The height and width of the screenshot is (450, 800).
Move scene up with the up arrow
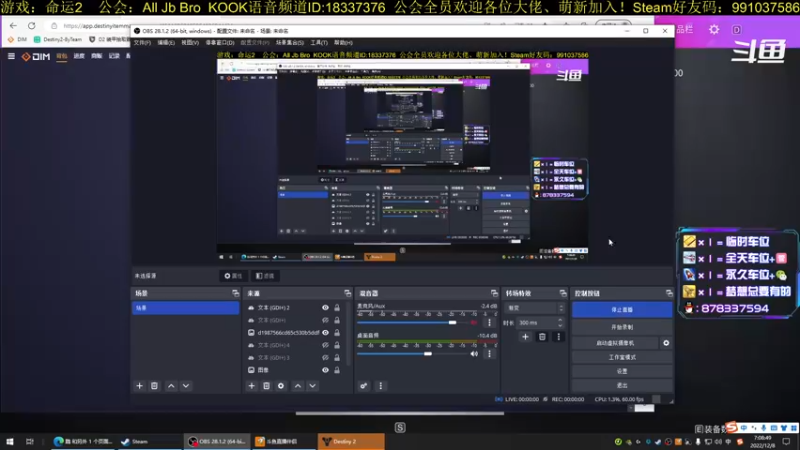tap(171, 386)
